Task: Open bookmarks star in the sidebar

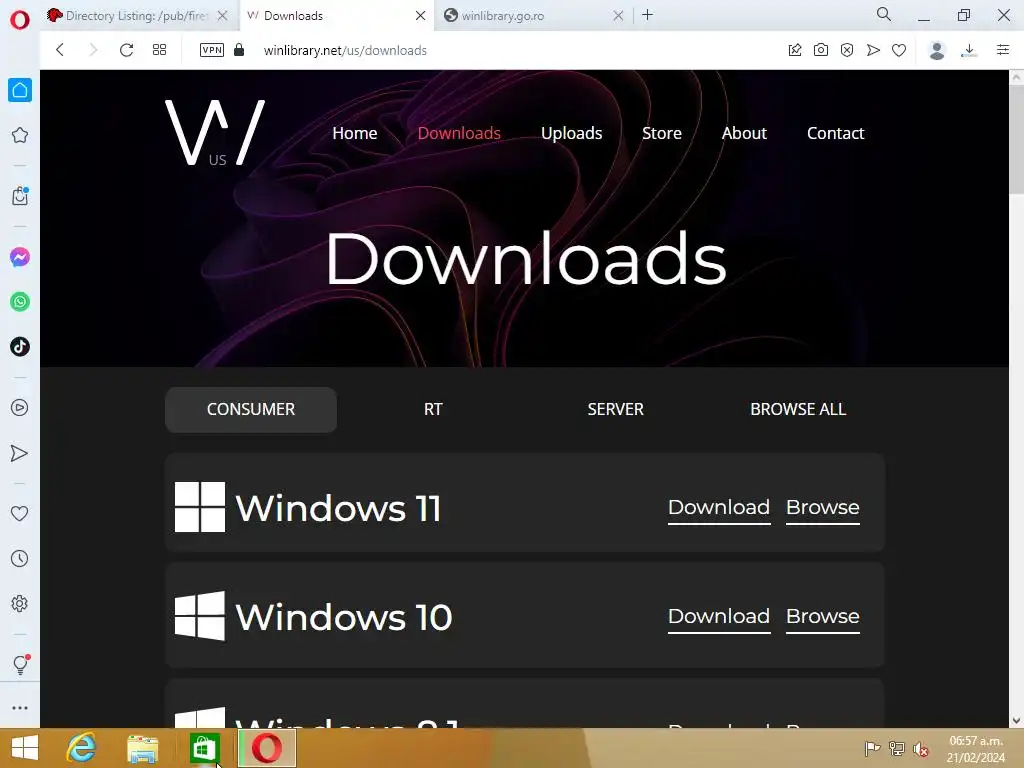Action: tap(20, 135)
